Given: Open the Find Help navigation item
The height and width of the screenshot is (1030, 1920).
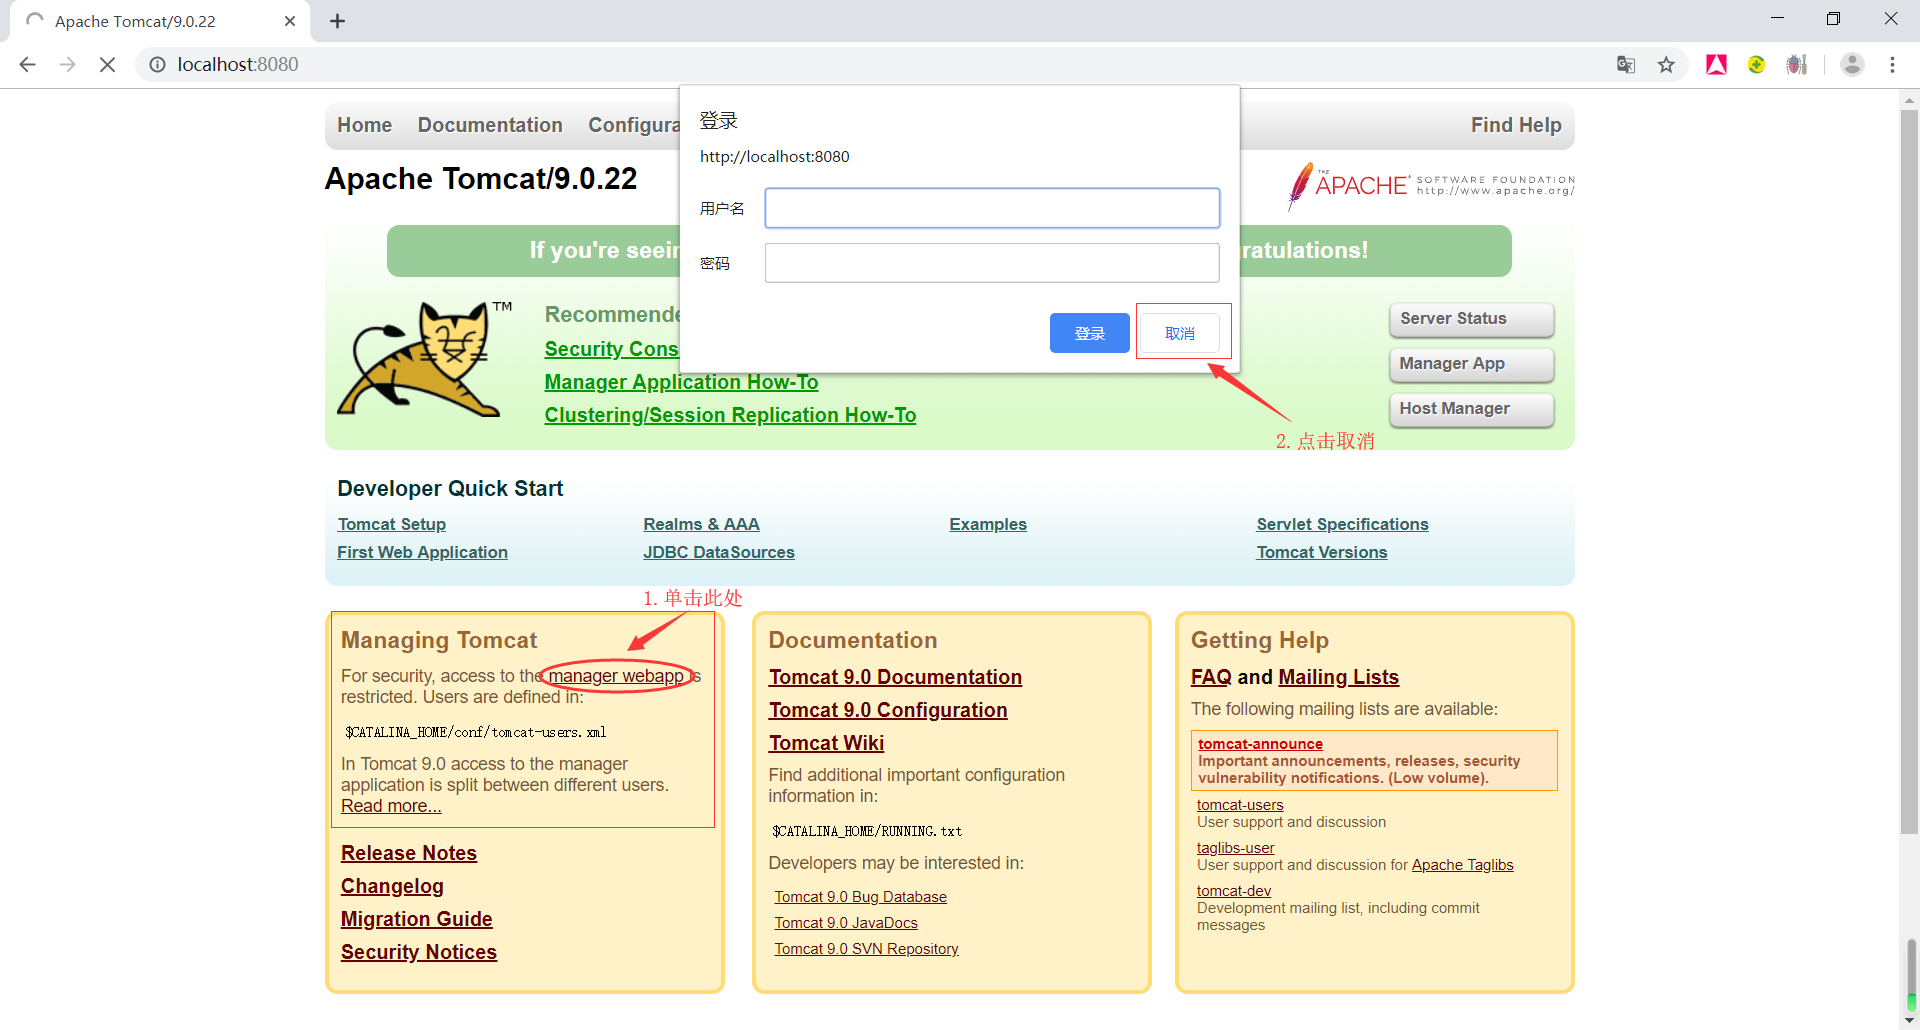Looking at the screenshot, I should (x=1516, y=125).
